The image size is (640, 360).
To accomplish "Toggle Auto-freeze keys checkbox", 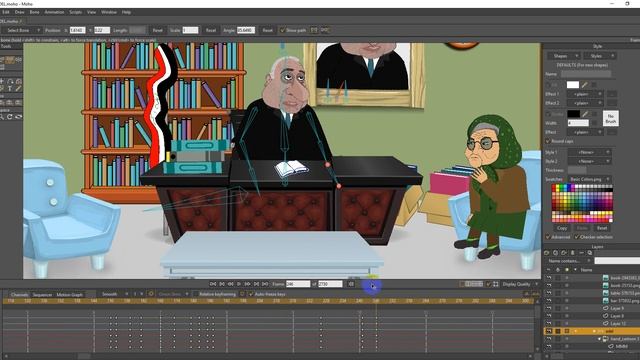I will 251,294.
